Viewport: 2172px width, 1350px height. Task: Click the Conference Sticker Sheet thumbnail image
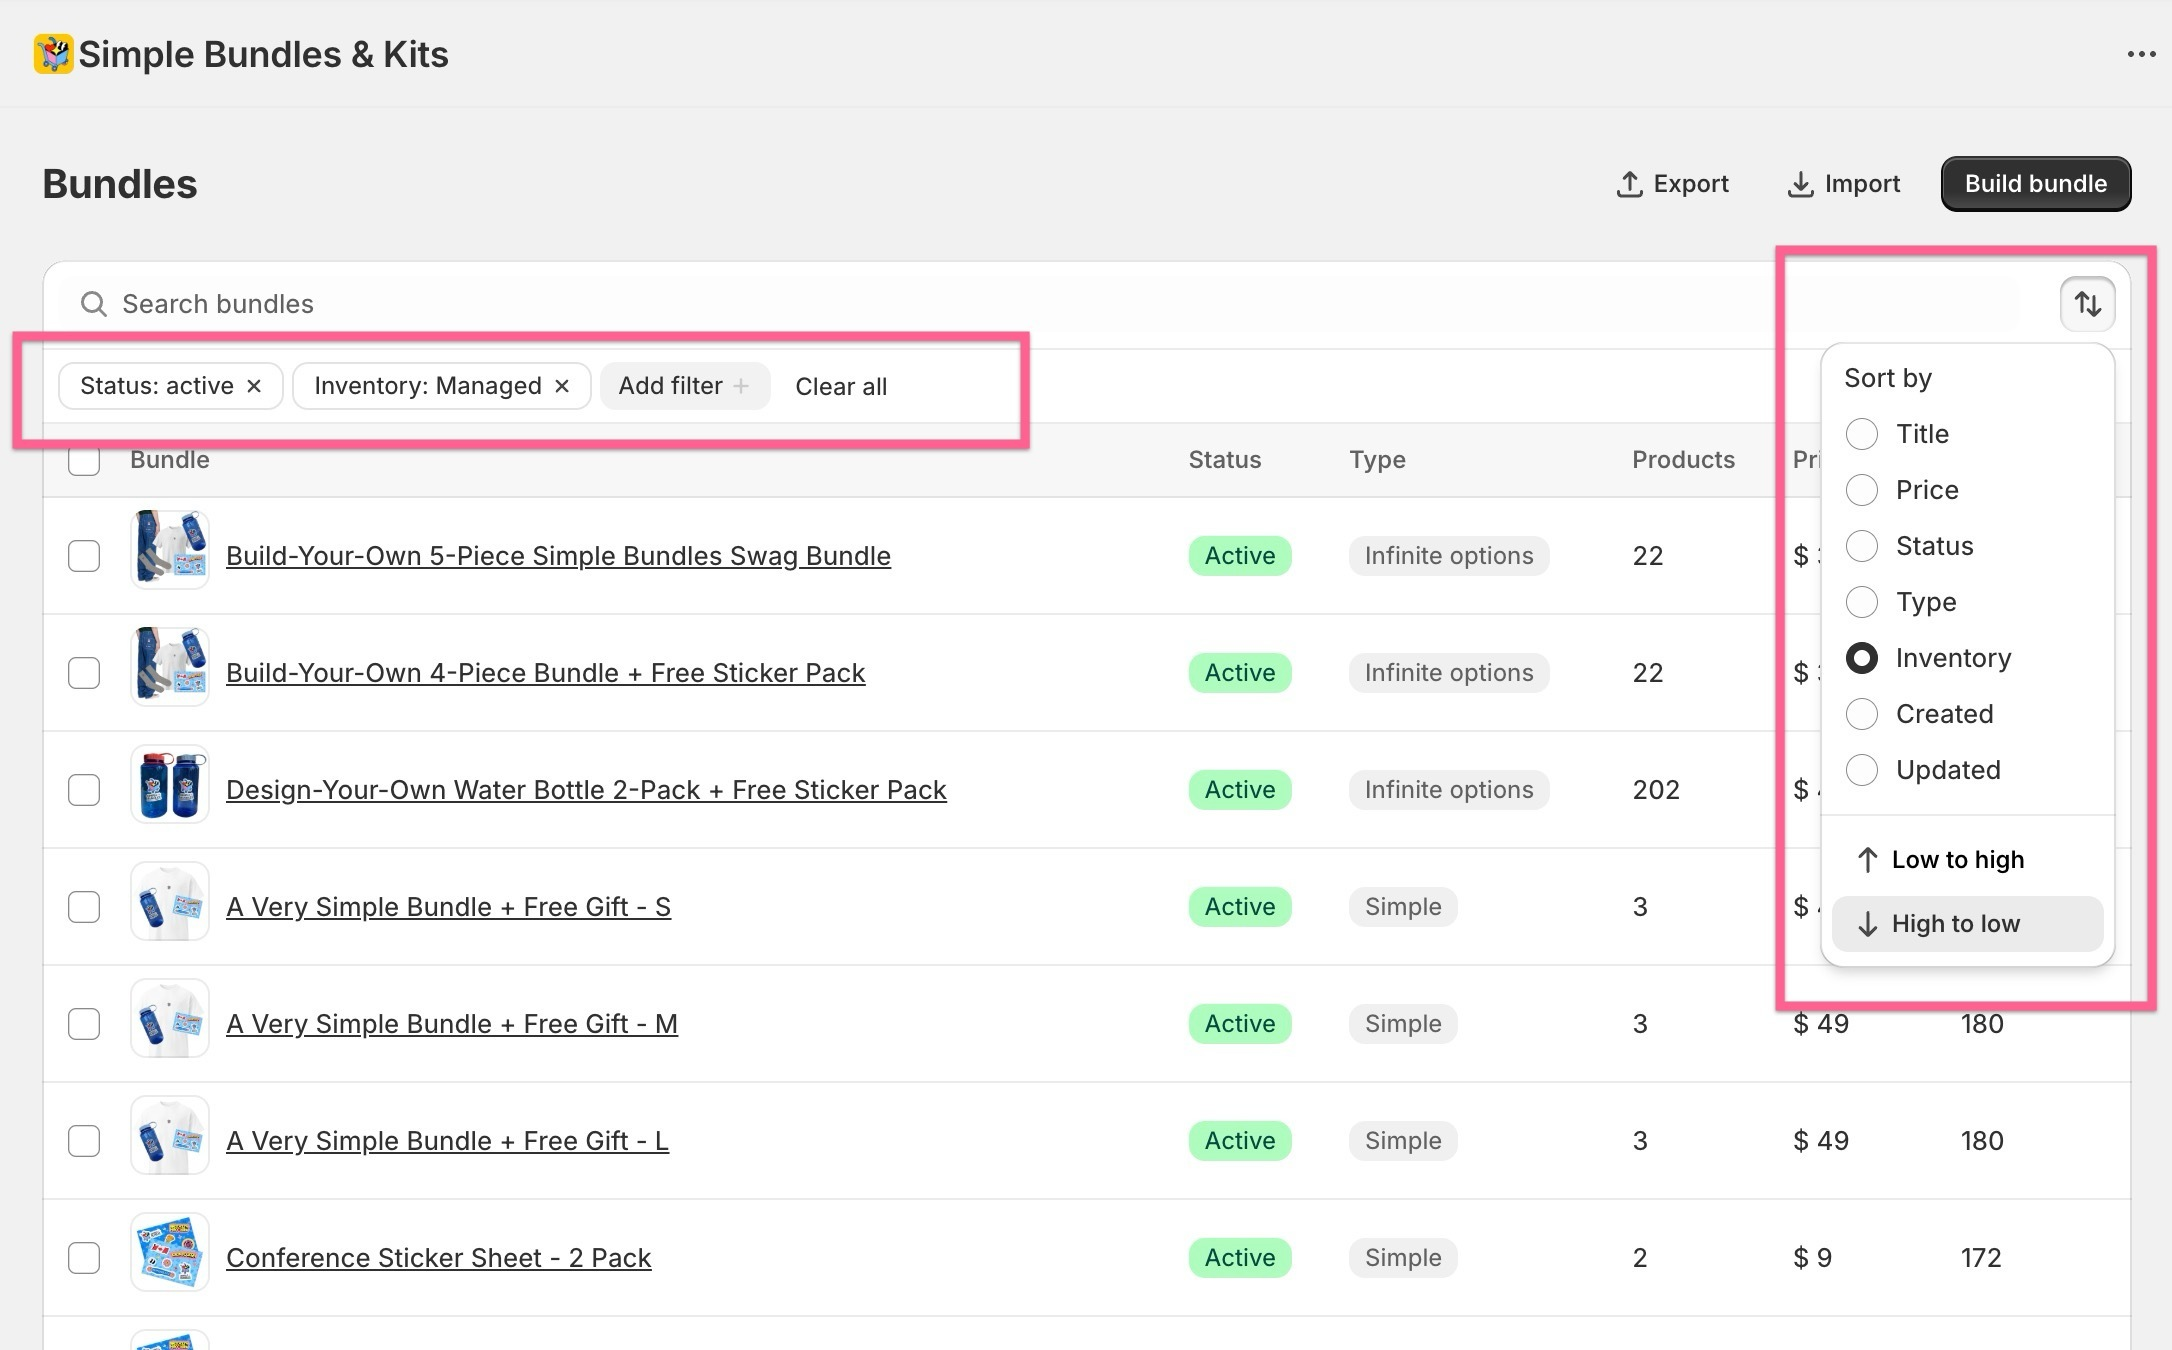[169, 1253]
